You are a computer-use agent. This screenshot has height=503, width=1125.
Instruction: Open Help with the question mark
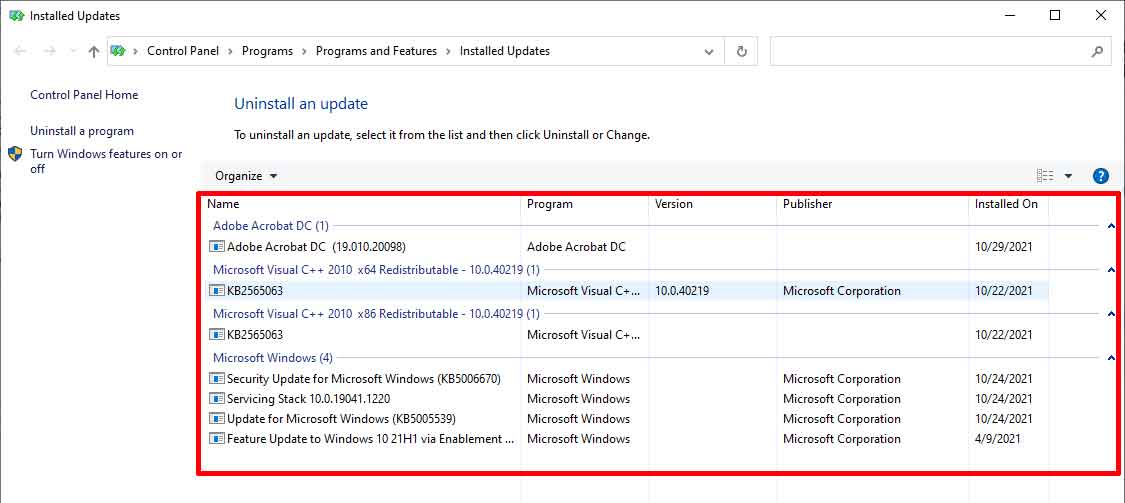(1100, 176)
